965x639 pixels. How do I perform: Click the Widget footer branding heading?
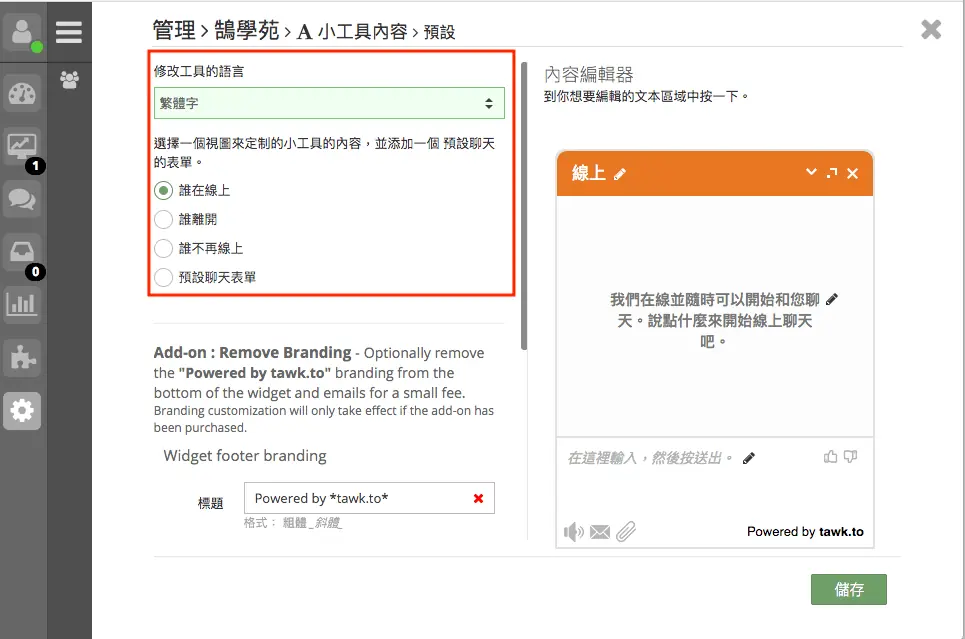pyautogui.click(x=245, y=456)
